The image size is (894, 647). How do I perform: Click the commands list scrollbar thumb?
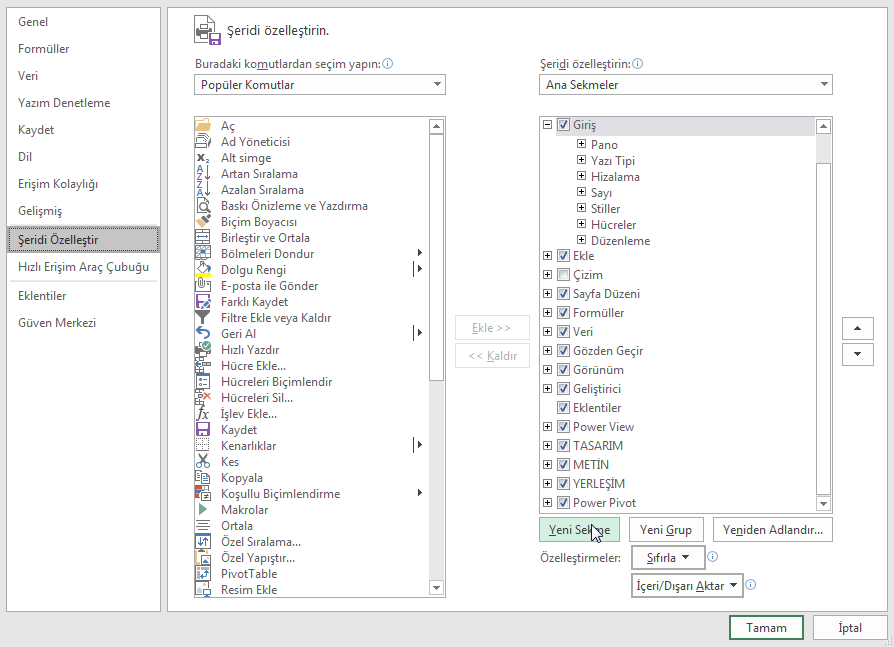click(x=437, y=257)
